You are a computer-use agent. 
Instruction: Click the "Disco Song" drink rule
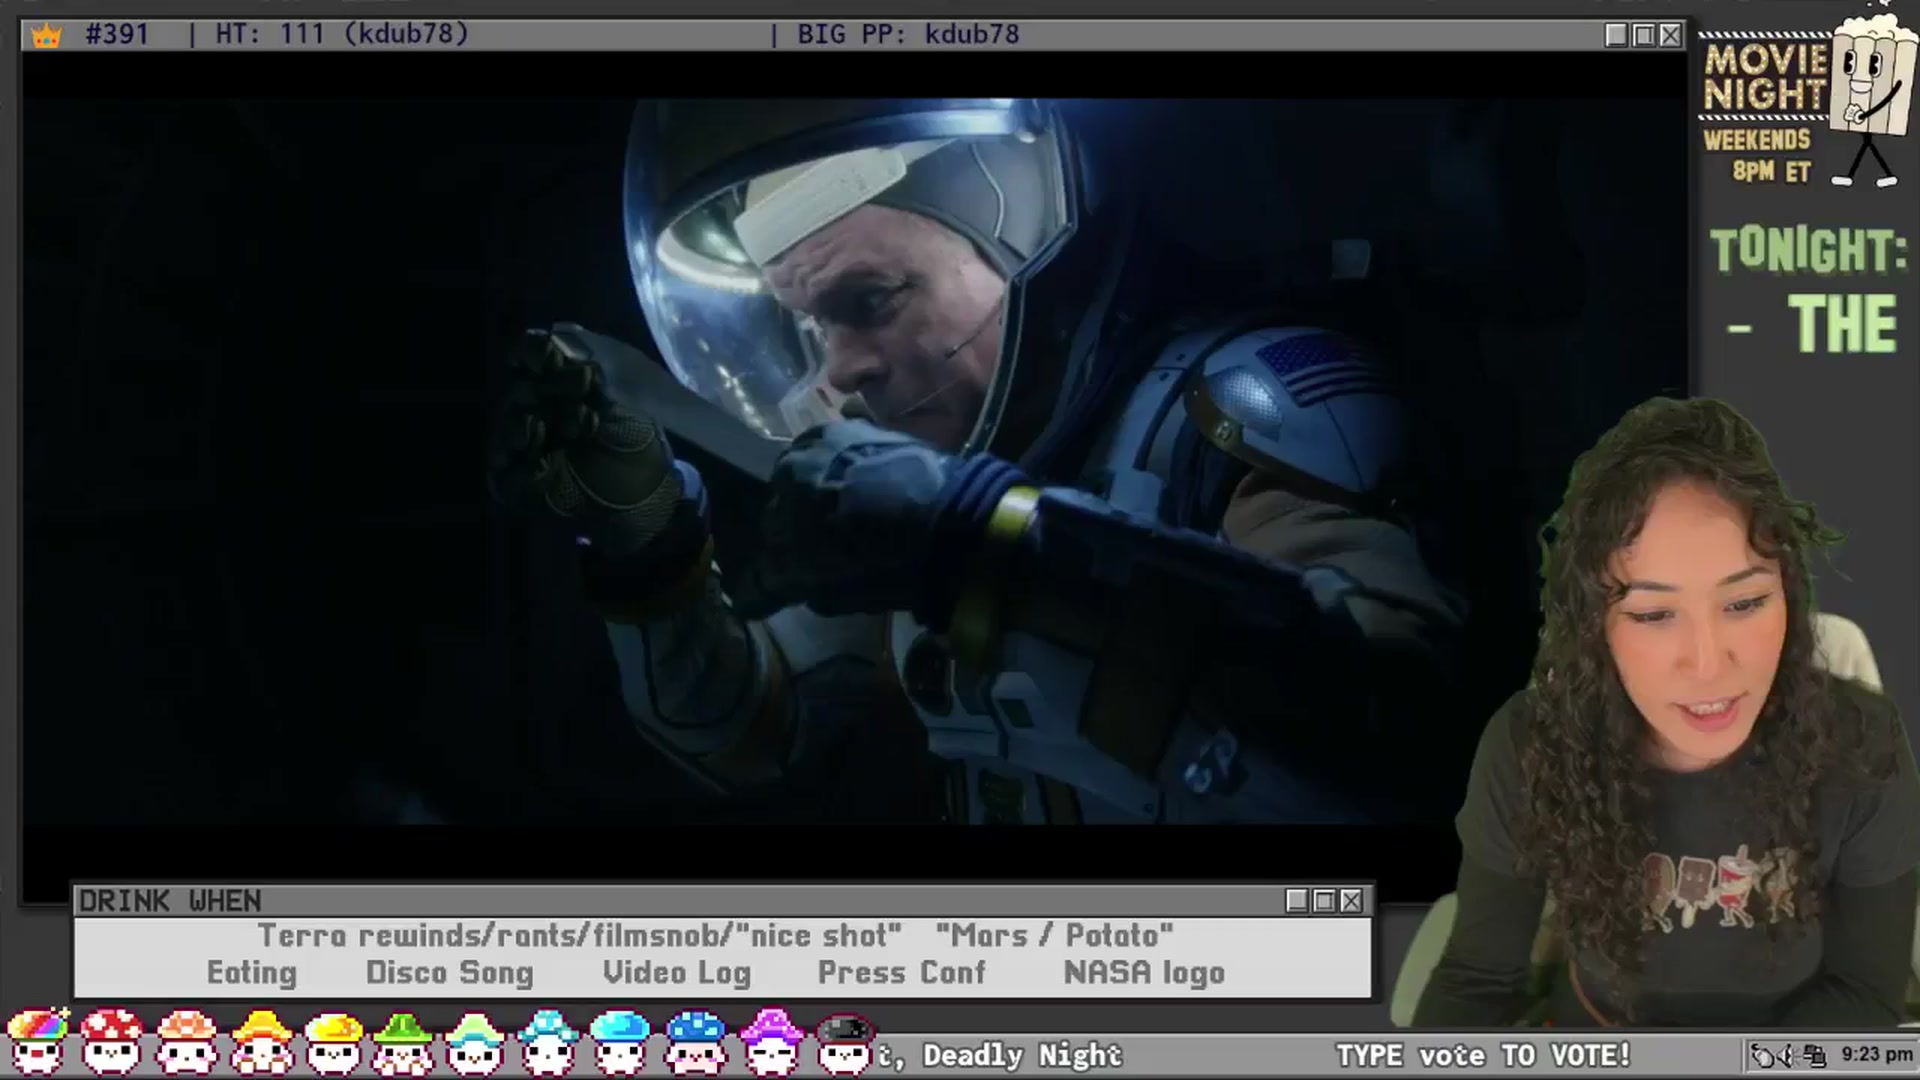450,973
